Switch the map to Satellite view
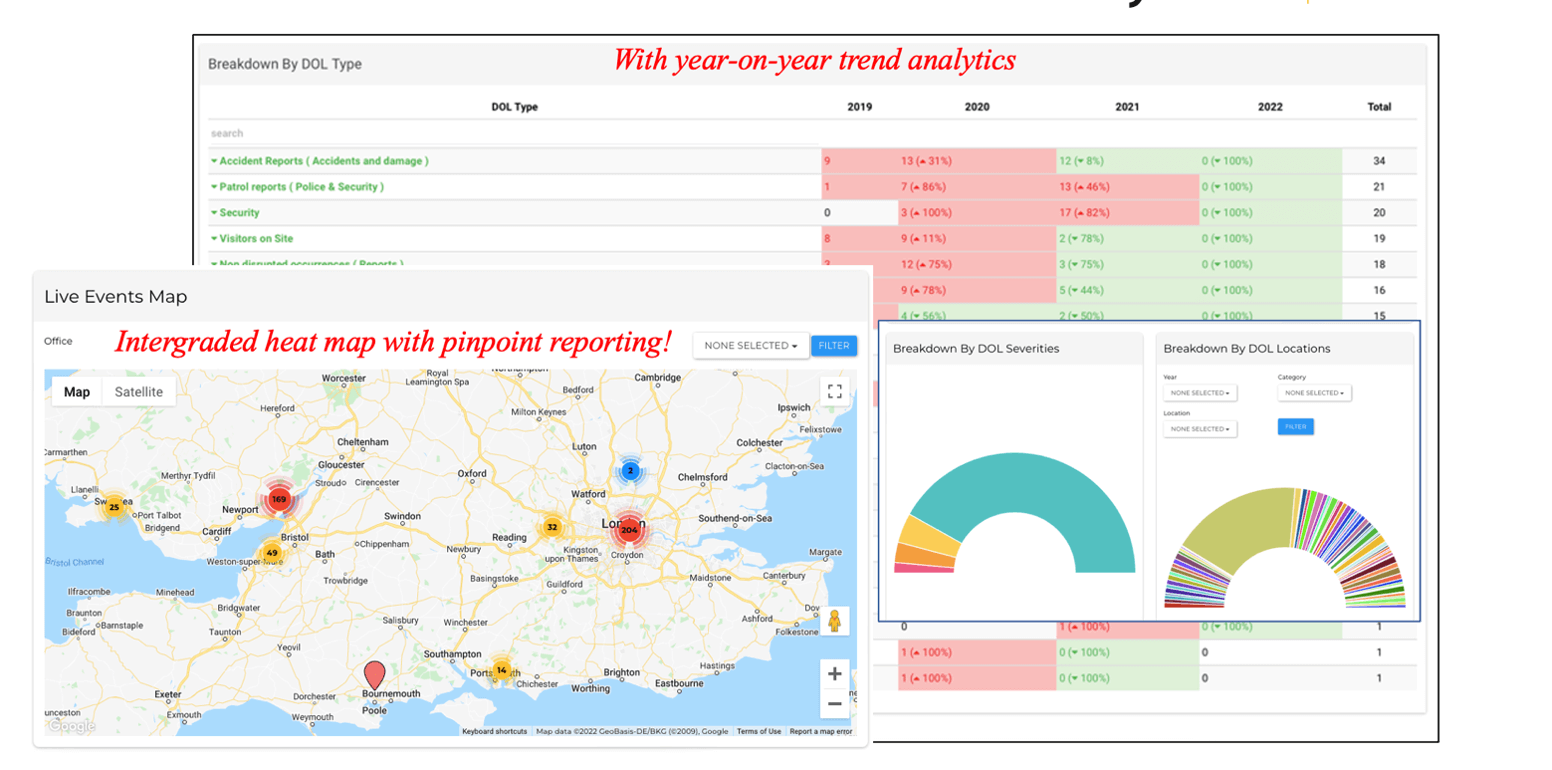Viewport: 1552px width, 770px height. 139,392
